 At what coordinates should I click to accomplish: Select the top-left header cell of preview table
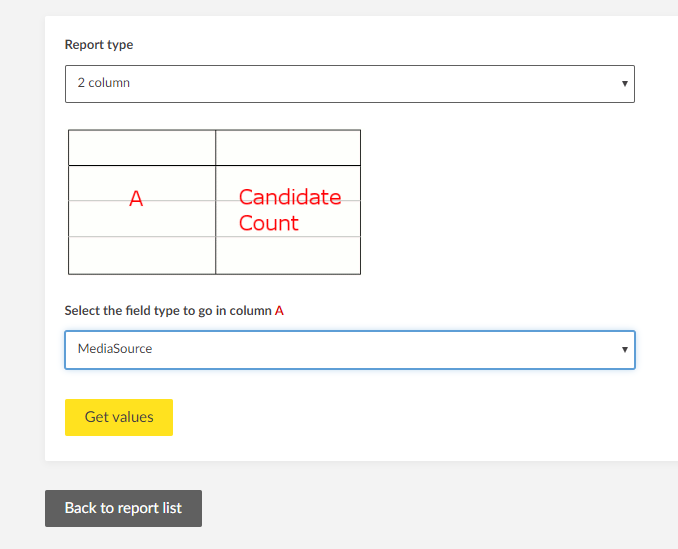[142, 148]
